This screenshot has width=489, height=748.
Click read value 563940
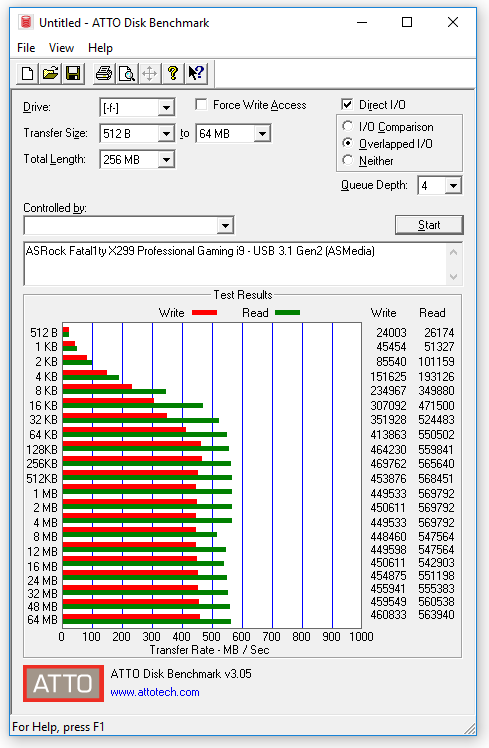coord(436,615)
